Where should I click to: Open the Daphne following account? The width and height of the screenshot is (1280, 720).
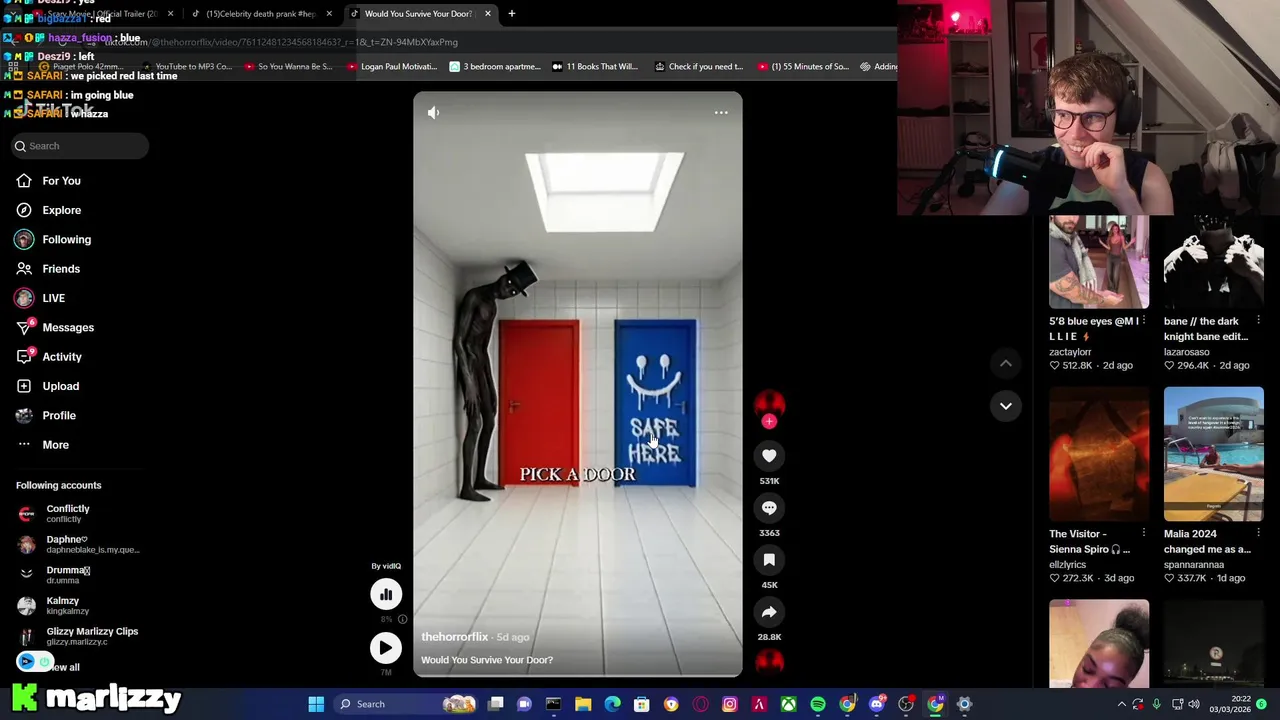78,544
